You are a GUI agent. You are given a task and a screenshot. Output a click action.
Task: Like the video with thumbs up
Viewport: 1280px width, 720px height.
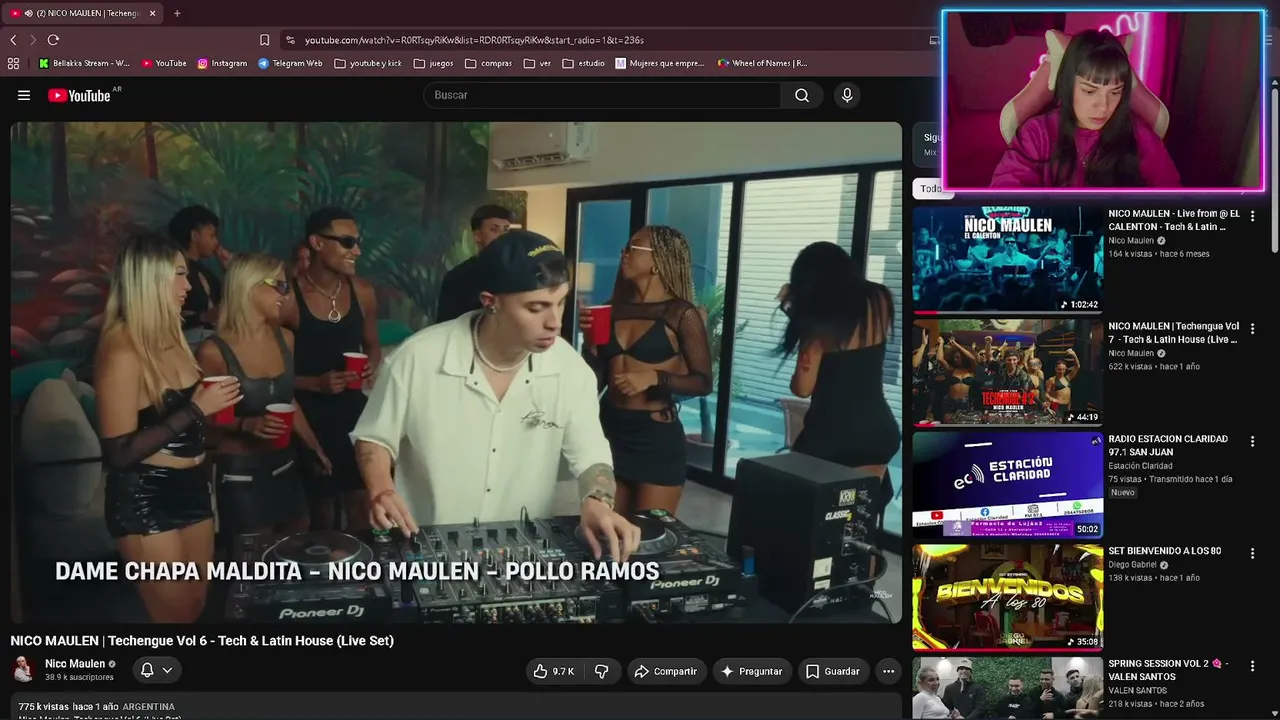pos(553,671)
